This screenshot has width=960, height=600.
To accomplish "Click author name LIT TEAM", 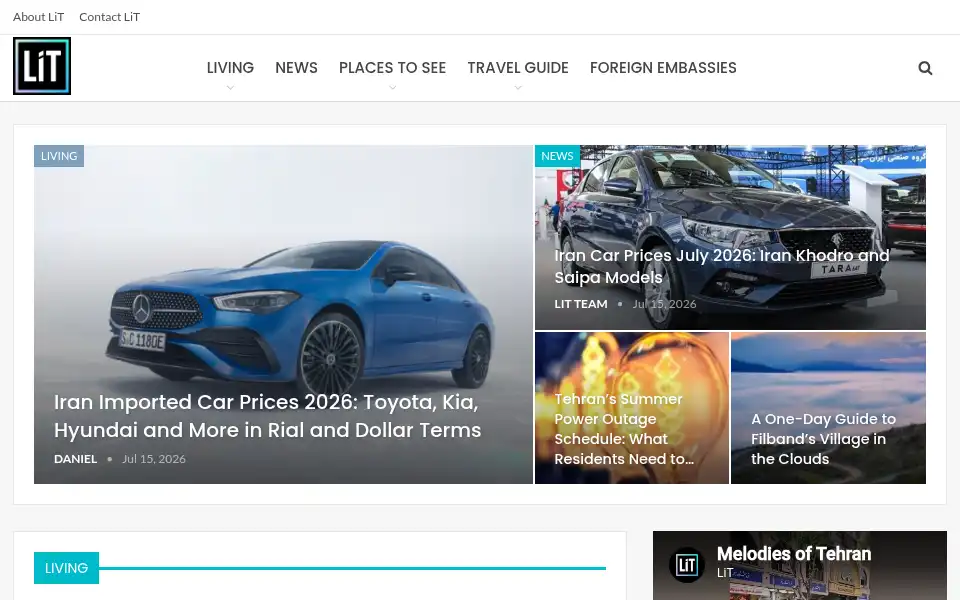I will point(580,304).
